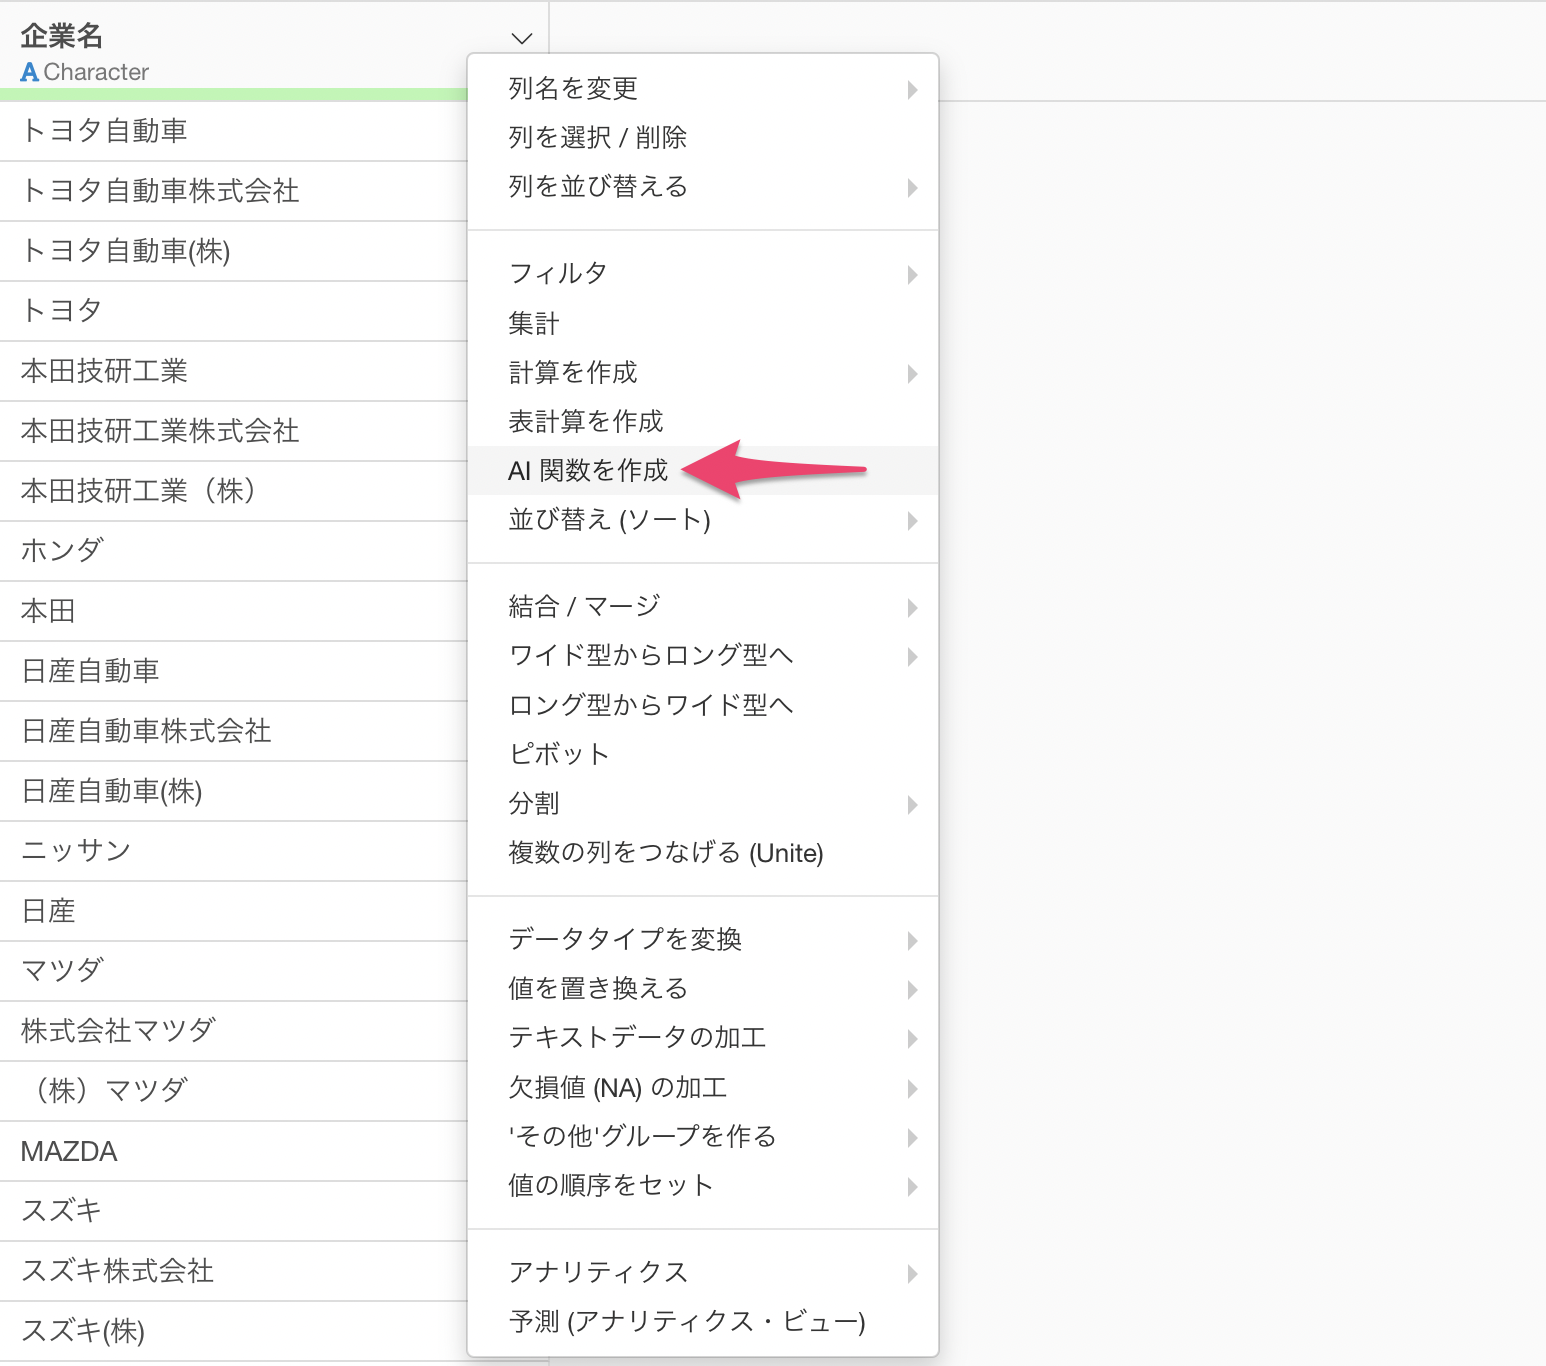Image resolution: width=1546 pixels, height=1366 pixels.
Task: Open 並び替え (ソート) submenu
Action: (609, 520)
